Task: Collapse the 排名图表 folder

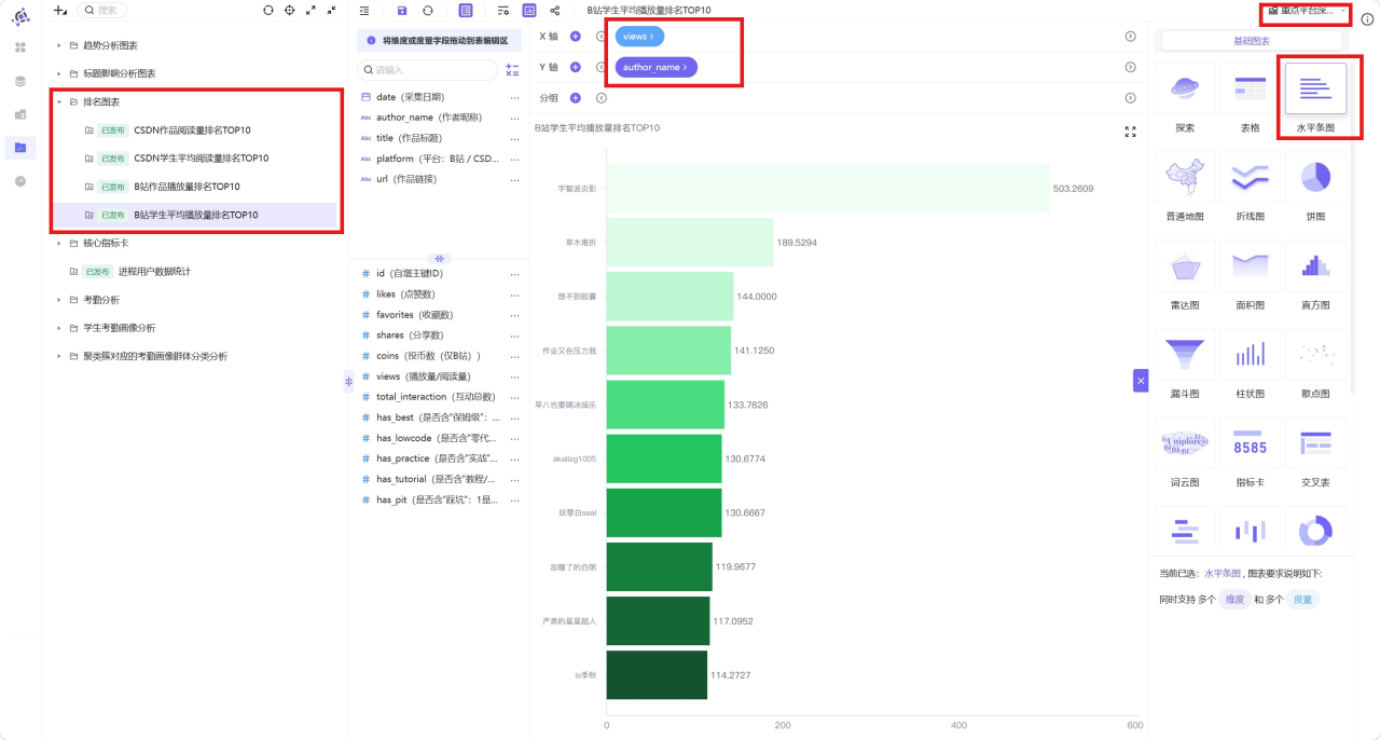Action: 59,102
